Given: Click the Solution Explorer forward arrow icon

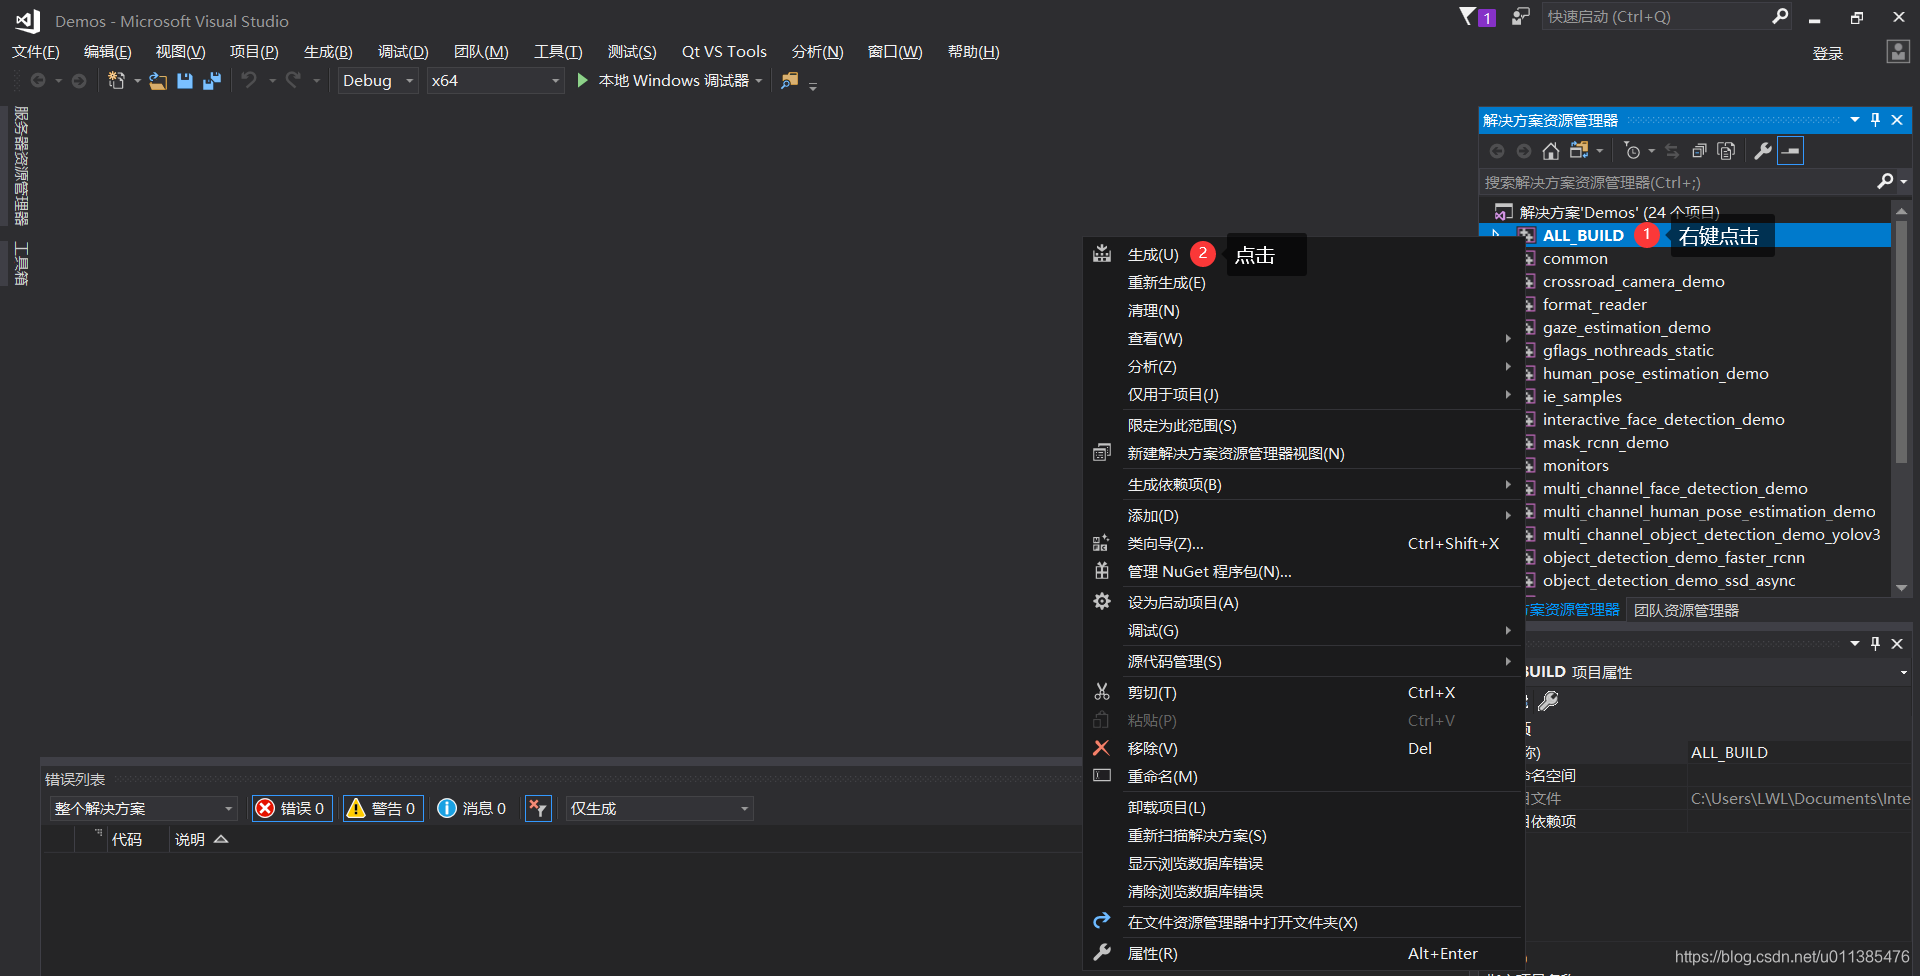Looking at the screenshot, I should click(1524, 151).
